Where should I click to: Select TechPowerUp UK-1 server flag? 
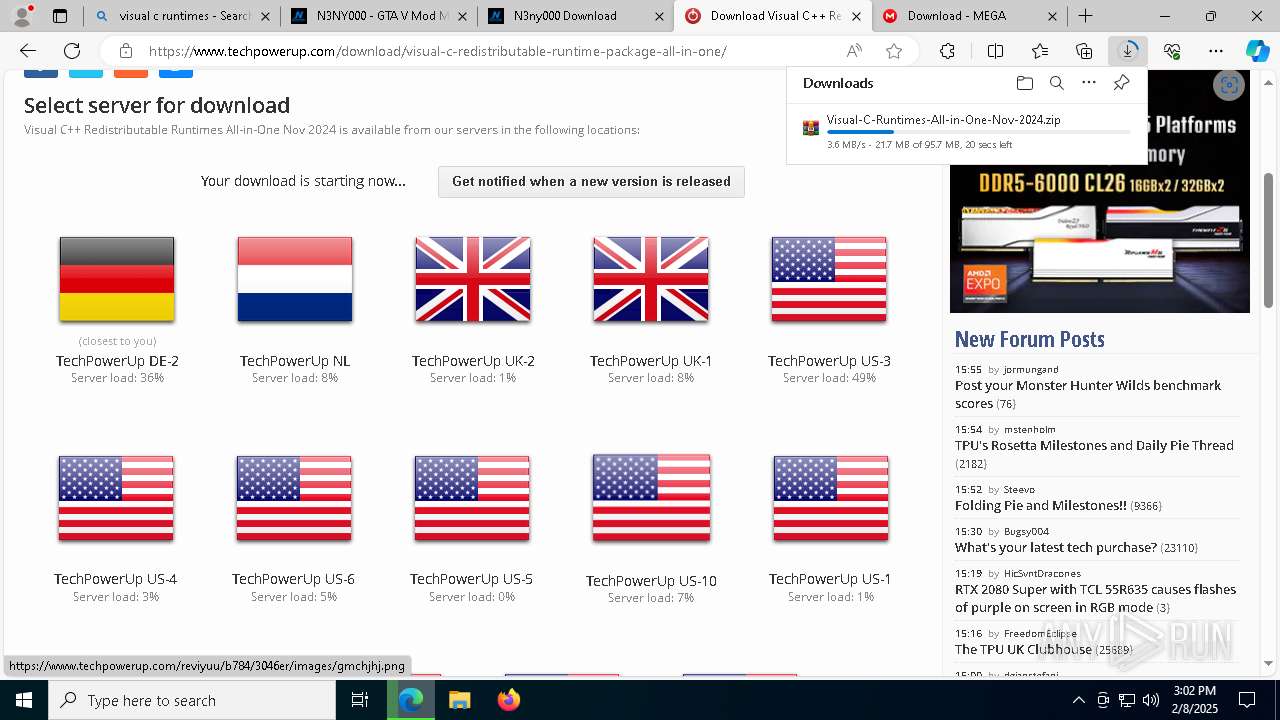(x=651, y=279)
